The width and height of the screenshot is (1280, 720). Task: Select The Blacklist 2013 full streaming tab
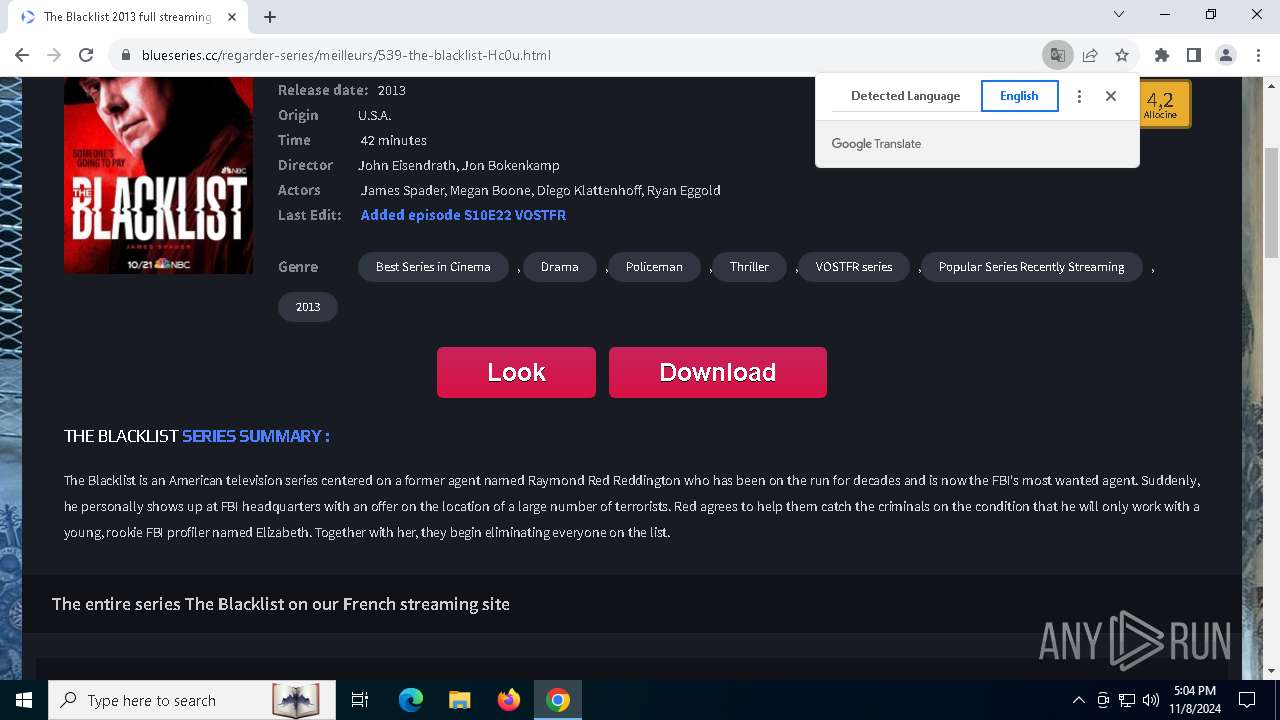click(x=128, y=17)
